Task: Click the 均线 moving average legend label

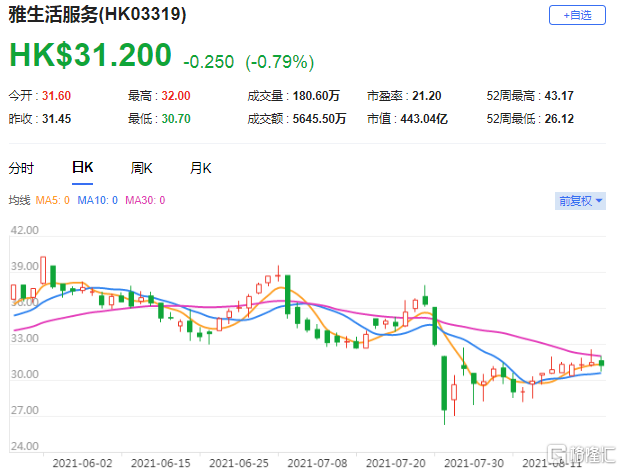Action: tap(19, 200)
